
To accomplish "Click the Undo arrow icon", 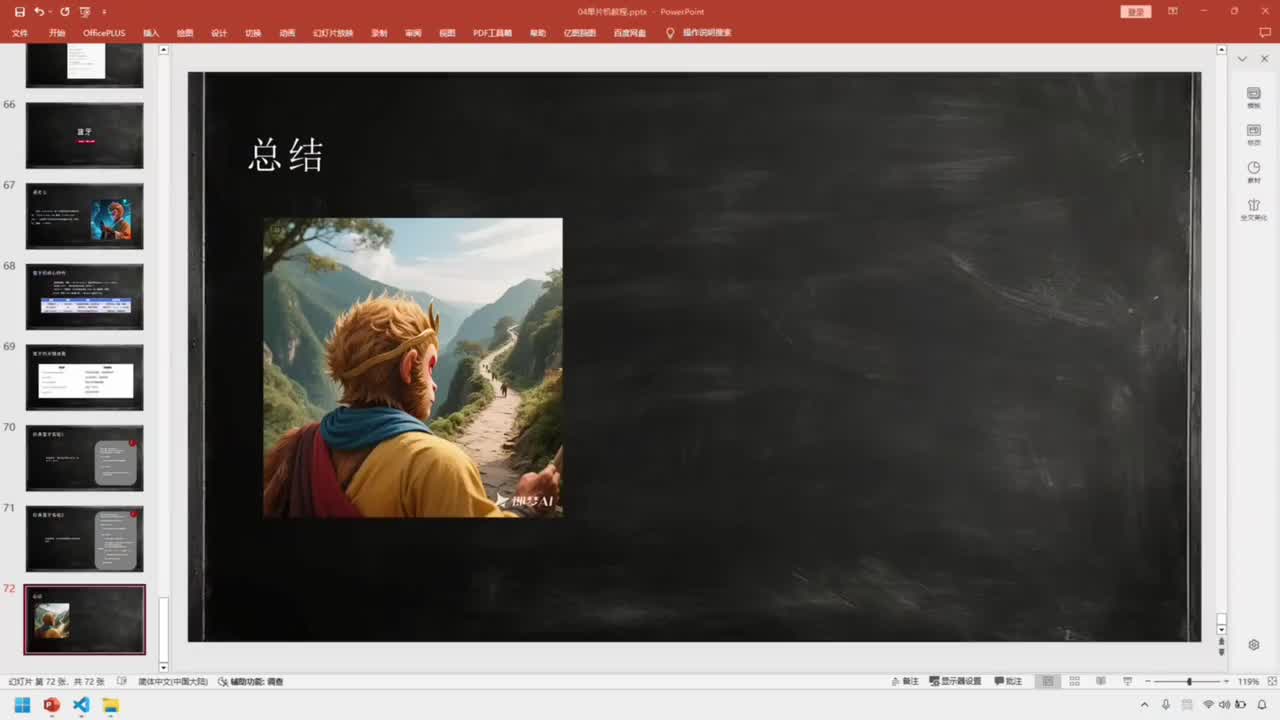I will point(38,11).
